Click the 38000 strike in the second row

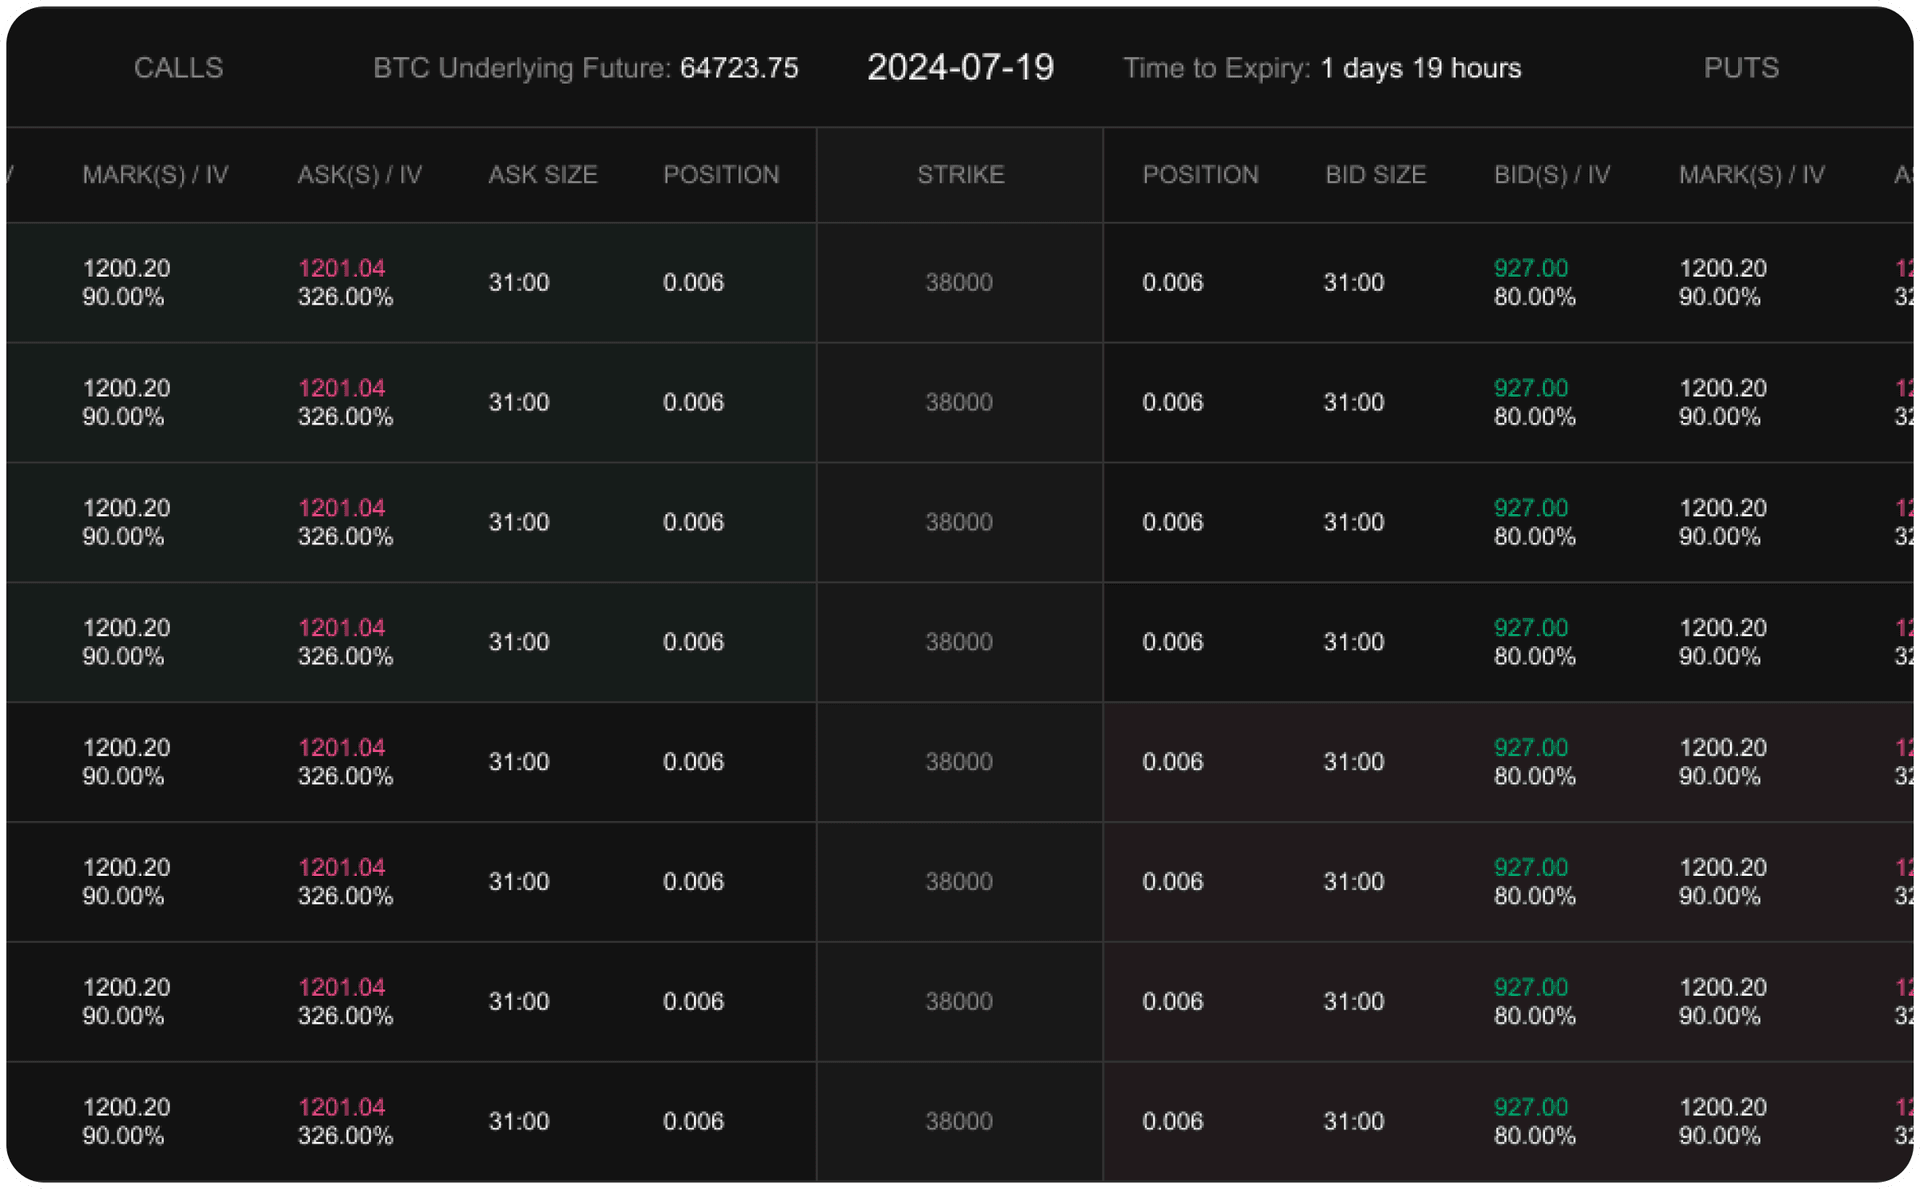coord(959,402)
